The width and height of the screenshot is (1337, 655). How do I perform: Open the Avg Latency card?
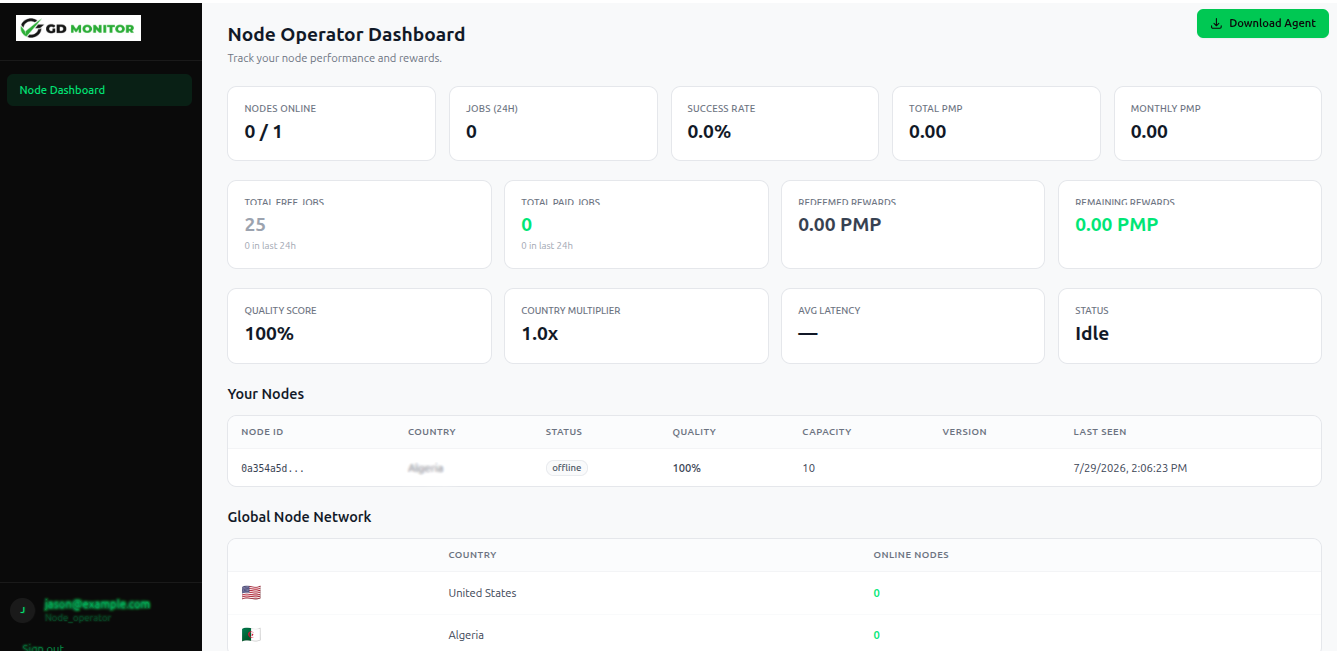click(x=912, y=326)
